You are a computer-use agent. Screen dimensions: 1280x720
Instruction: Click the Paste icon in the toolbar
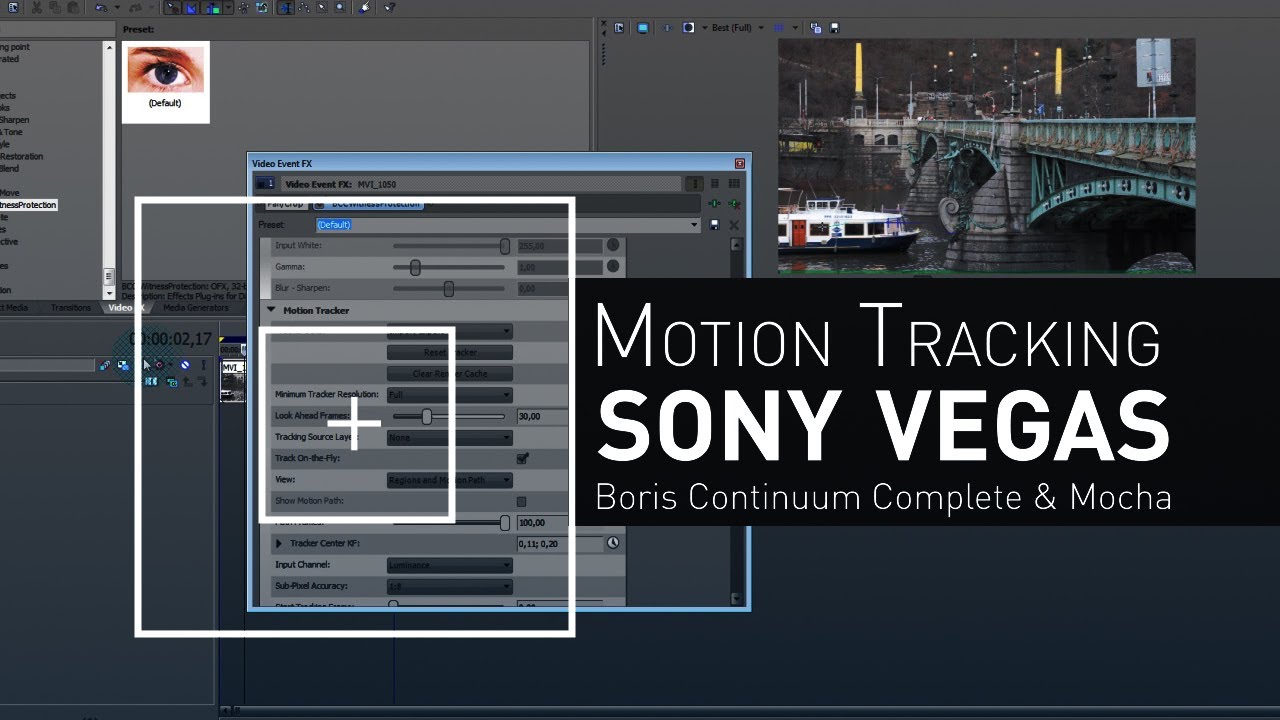pos(73,7)
